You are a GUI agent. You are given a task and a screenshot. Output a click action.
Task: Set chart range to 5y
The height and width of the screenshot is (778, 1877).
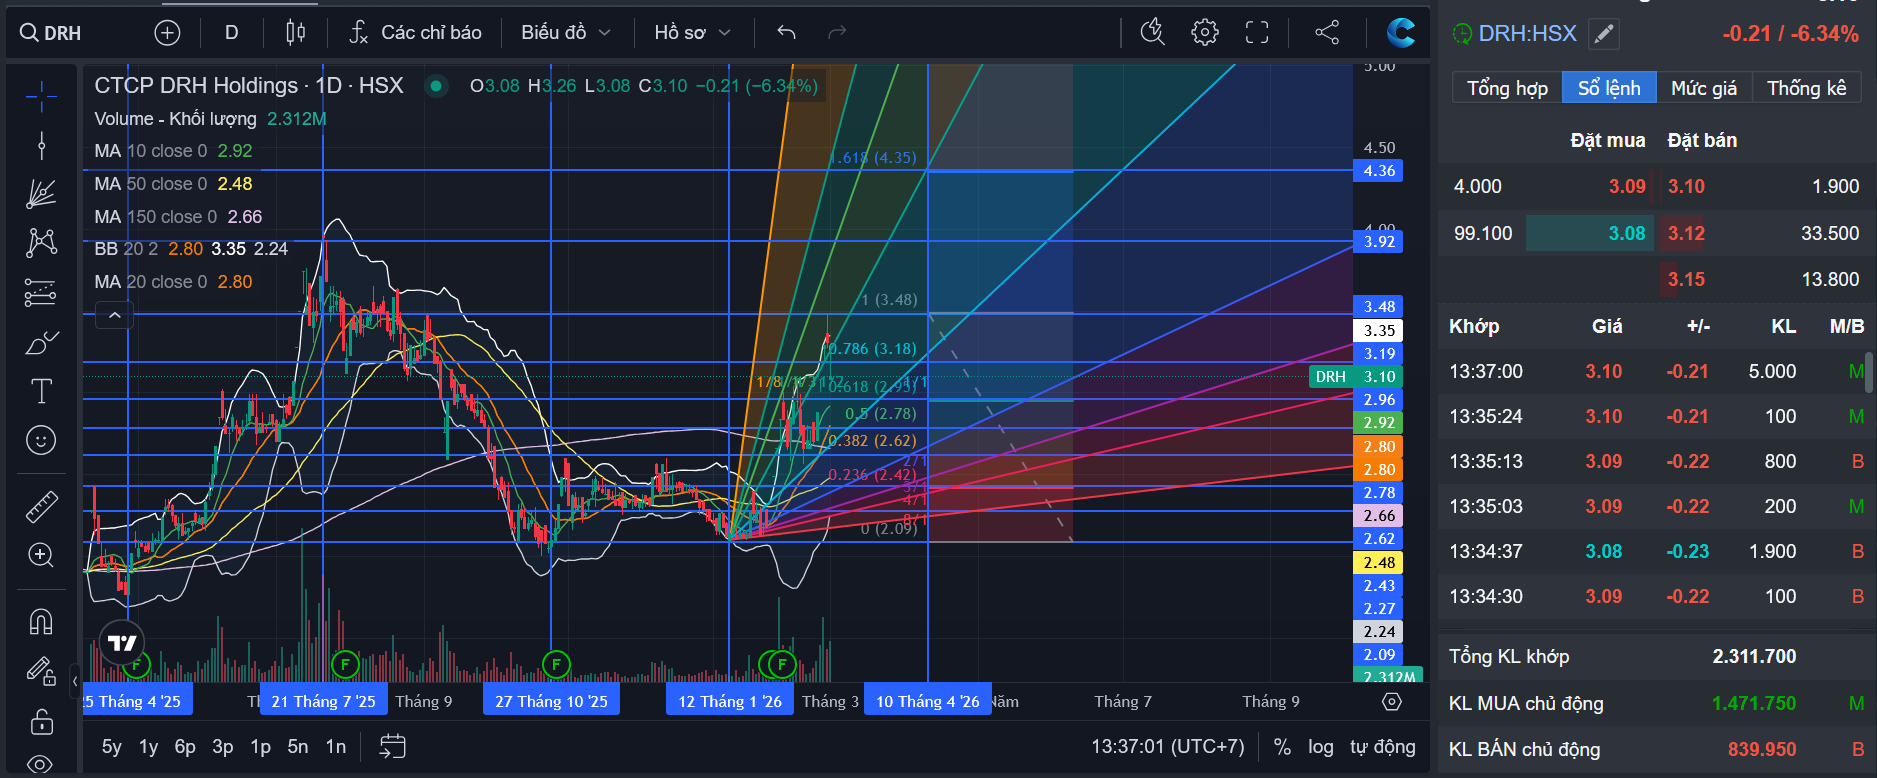click(112, 747)
